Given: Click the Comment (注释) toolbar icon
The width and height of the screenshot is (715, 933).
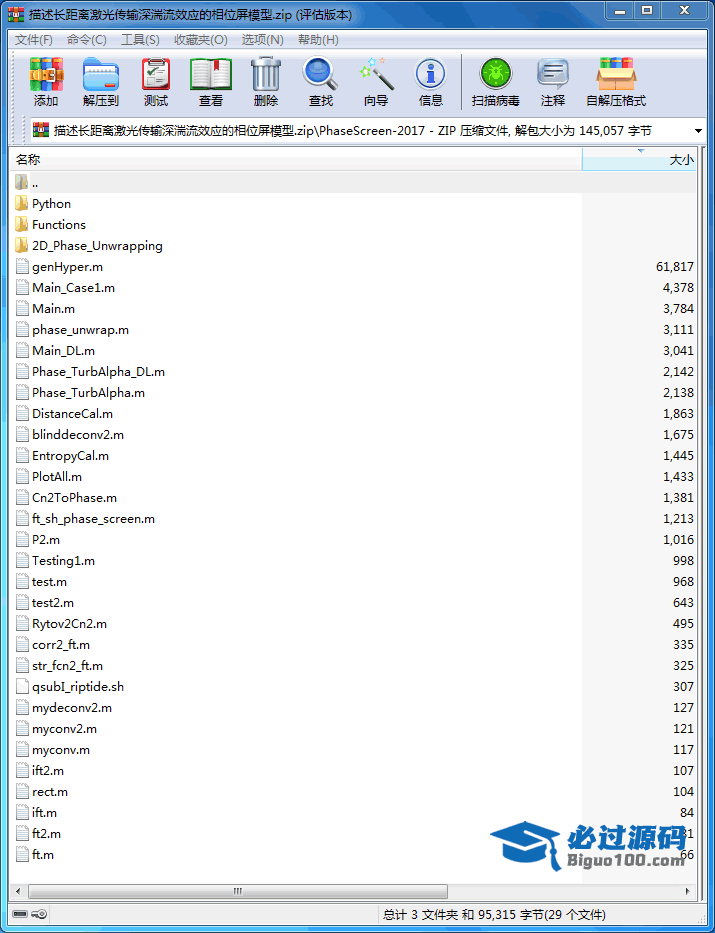Looking at the screenshot, I should pos(553,74).
